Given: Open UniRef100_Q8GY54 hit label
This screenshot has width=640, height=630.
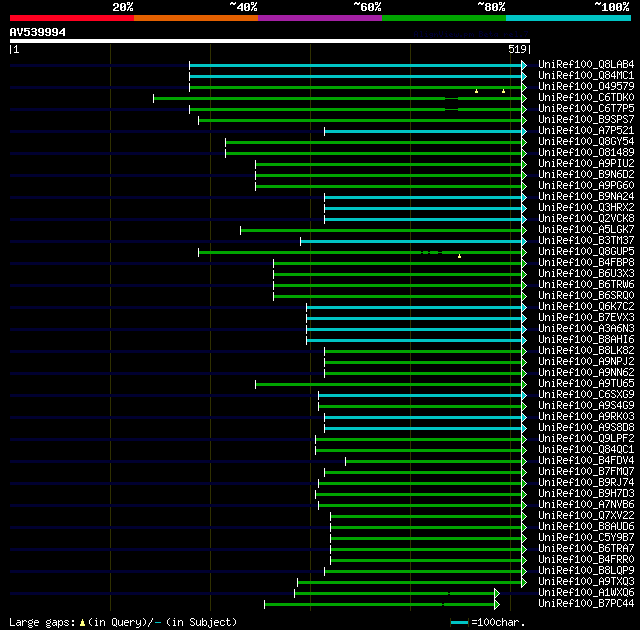Looking at the screenshot, I should 586,142.
